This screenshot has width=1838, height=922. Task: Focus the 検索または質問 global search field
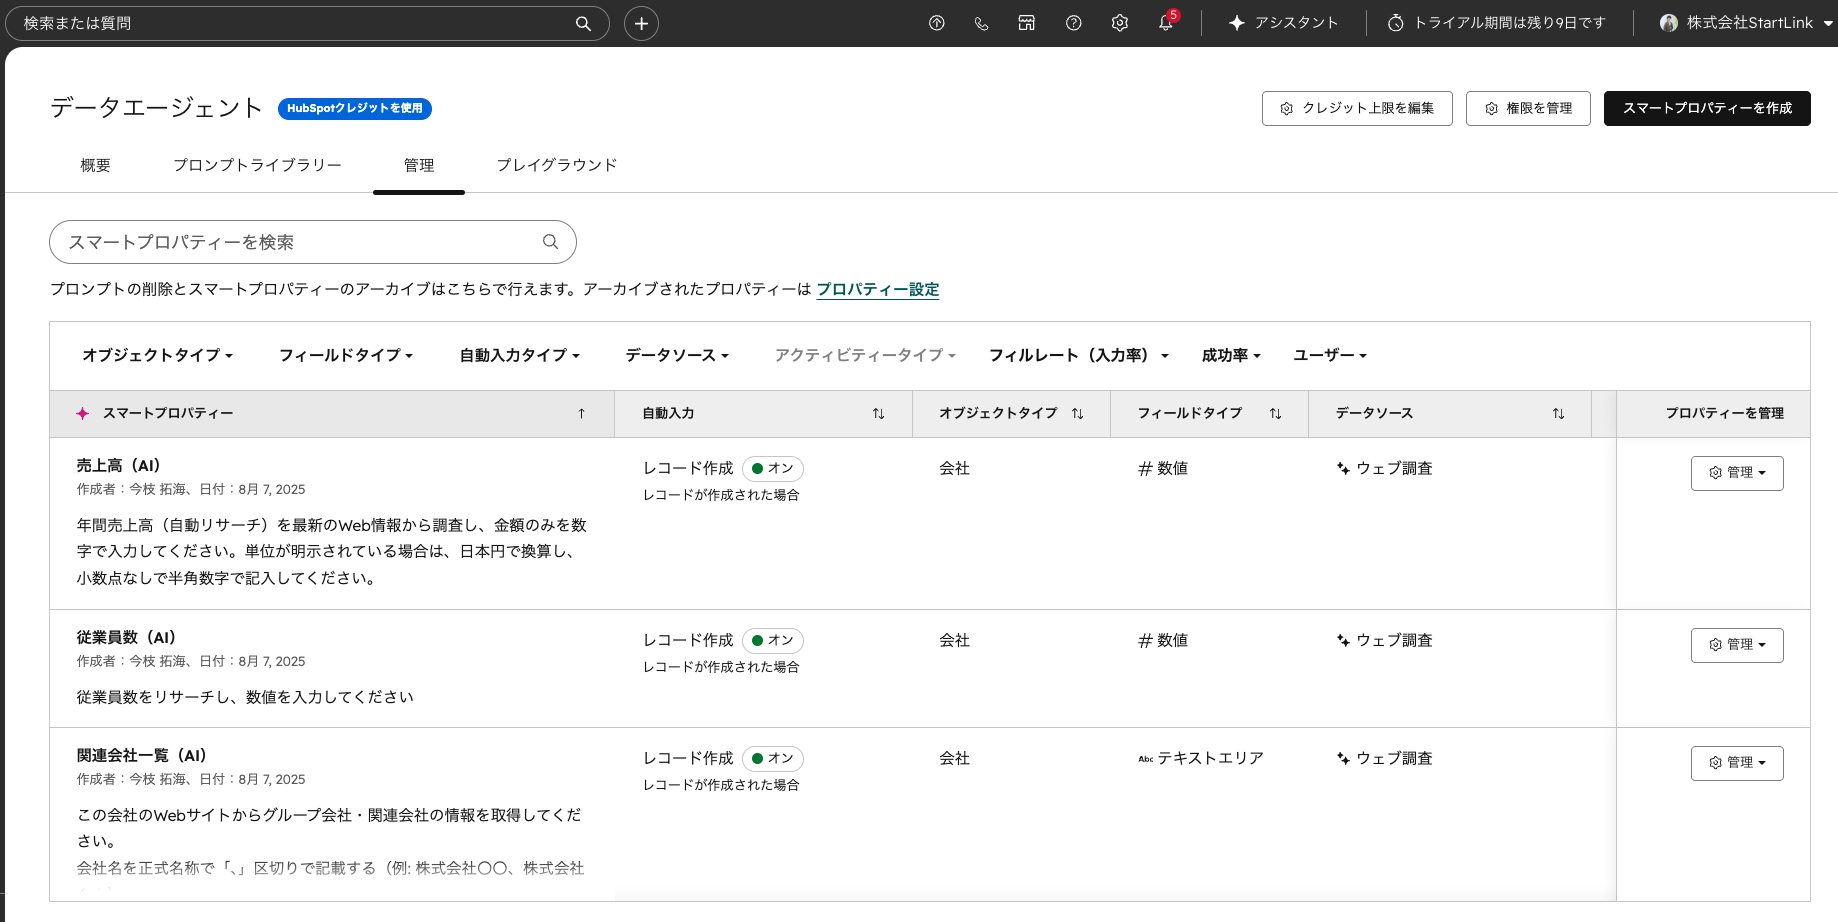click(307, 23)
